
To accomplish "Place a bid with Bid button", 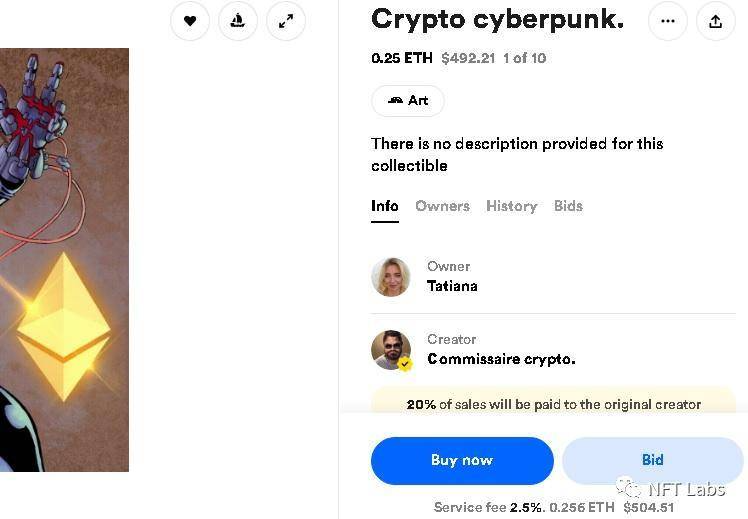I will tap(652, 459).
